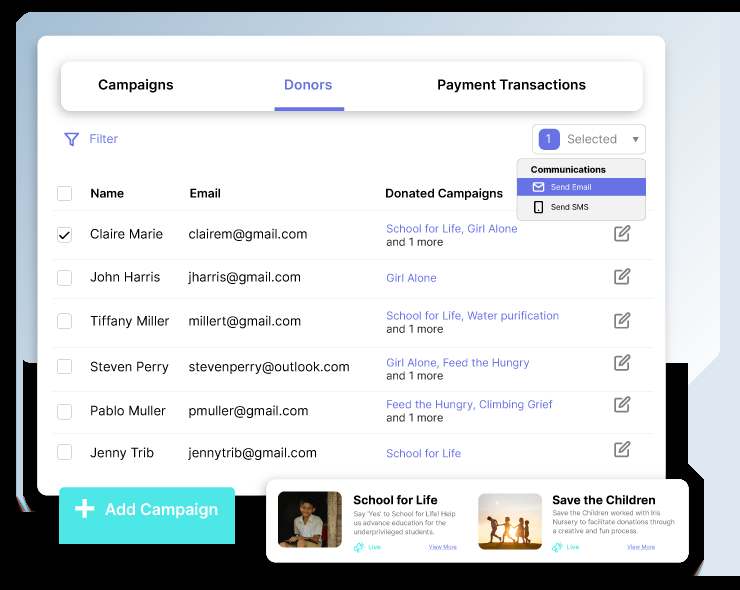Screen dimensions: 740x590
Task: Open edit icon for John Harris row
Action: point(622,277)
